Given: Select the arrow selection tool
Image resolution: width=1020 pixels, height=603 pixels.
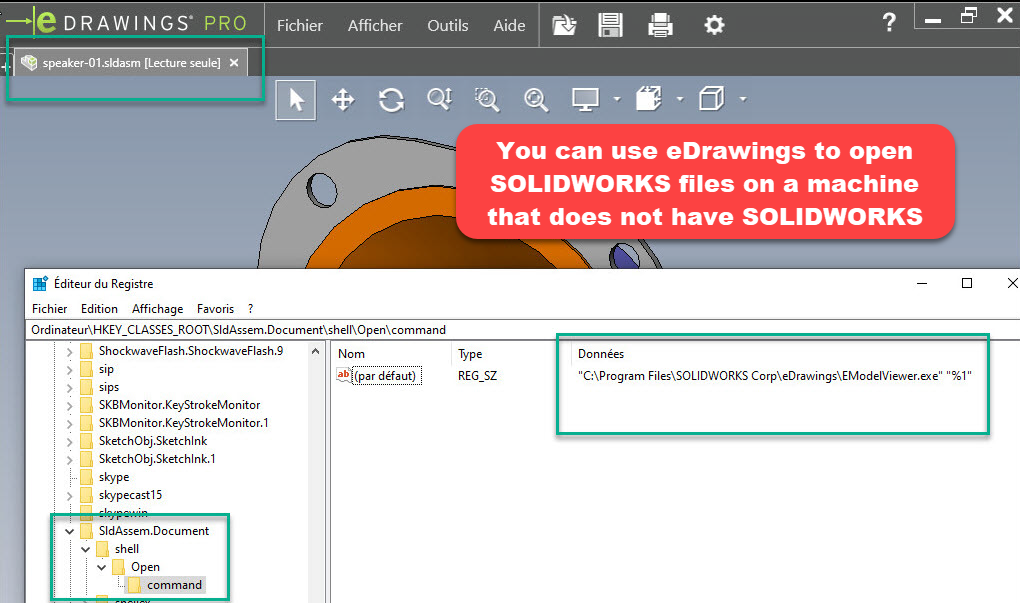Looking at the screenshot, I should point(296,99).
